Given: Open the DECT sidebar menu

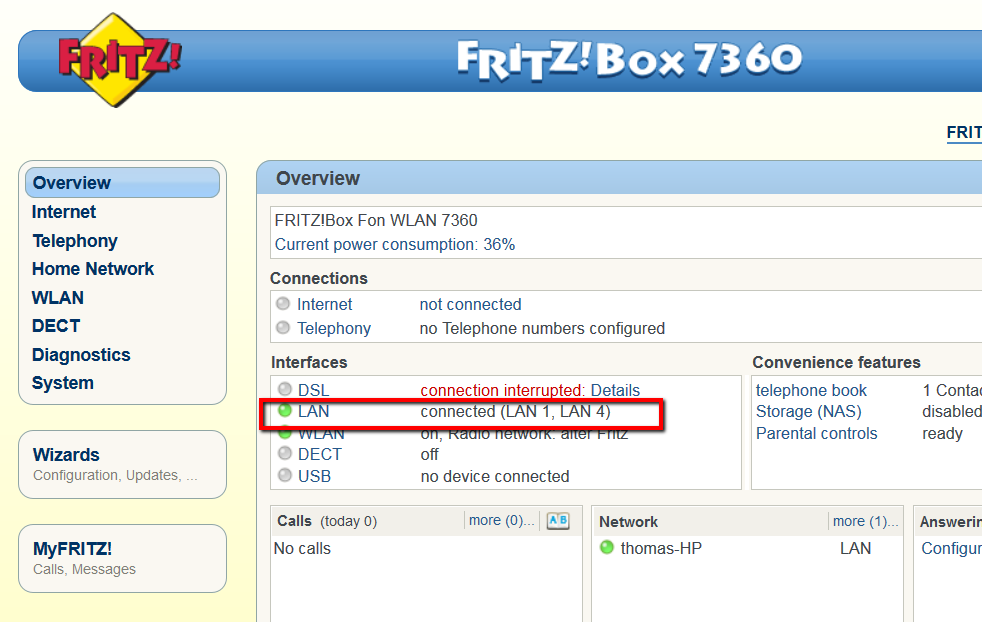Looking at the screenshot, I should tap(56, 326).
